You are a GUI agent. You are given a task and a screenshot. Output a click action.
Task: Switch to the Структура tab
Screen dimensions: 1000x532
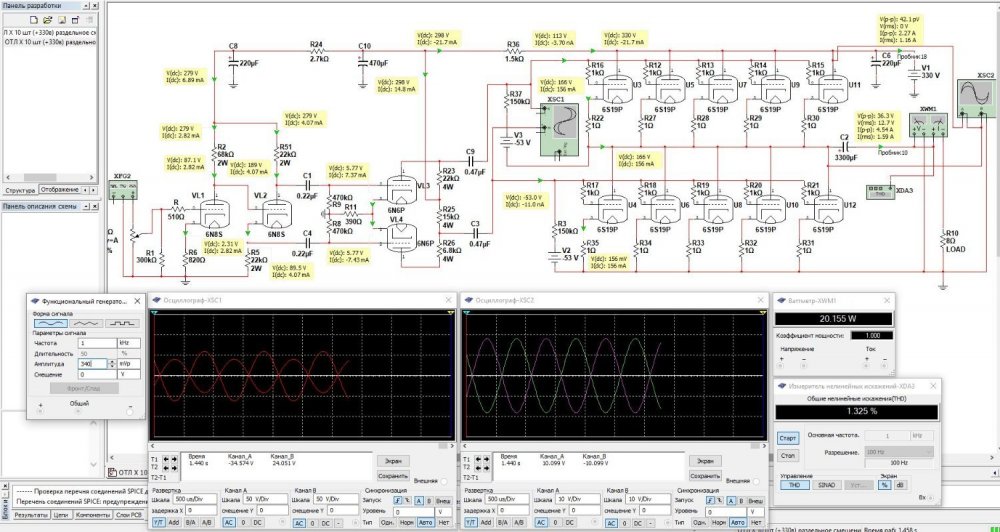20,189
